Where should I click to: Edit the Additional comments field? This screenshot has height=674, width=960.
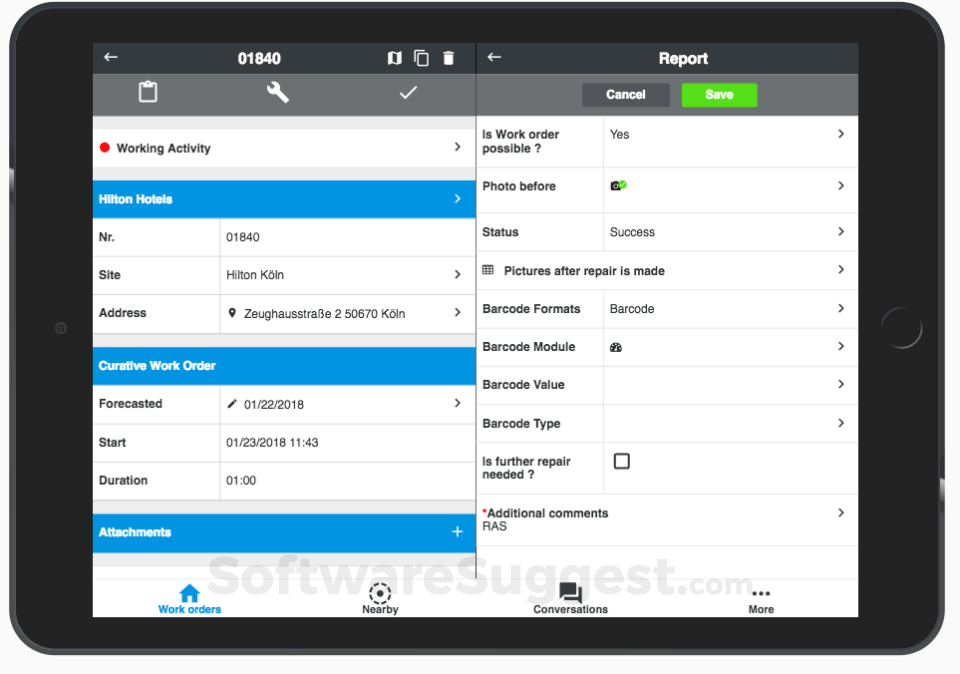click(x=667, y=520)
